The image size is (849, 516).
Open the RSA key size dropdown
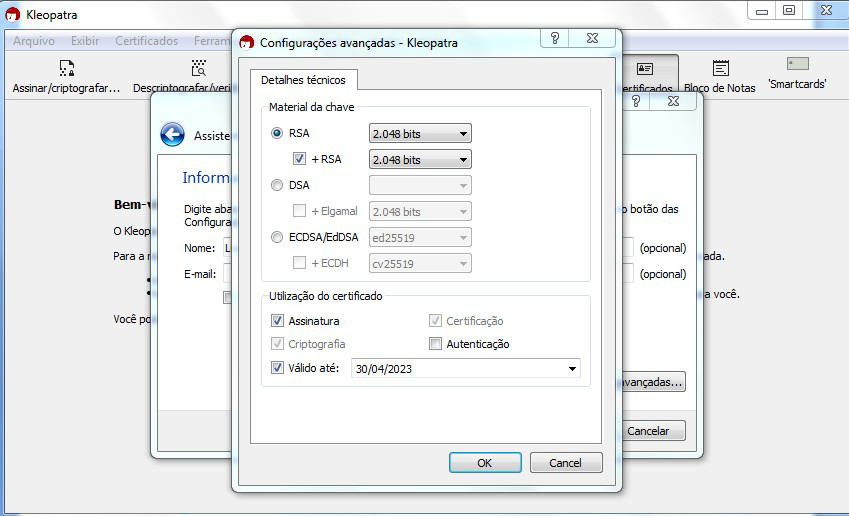pos(420,134)
